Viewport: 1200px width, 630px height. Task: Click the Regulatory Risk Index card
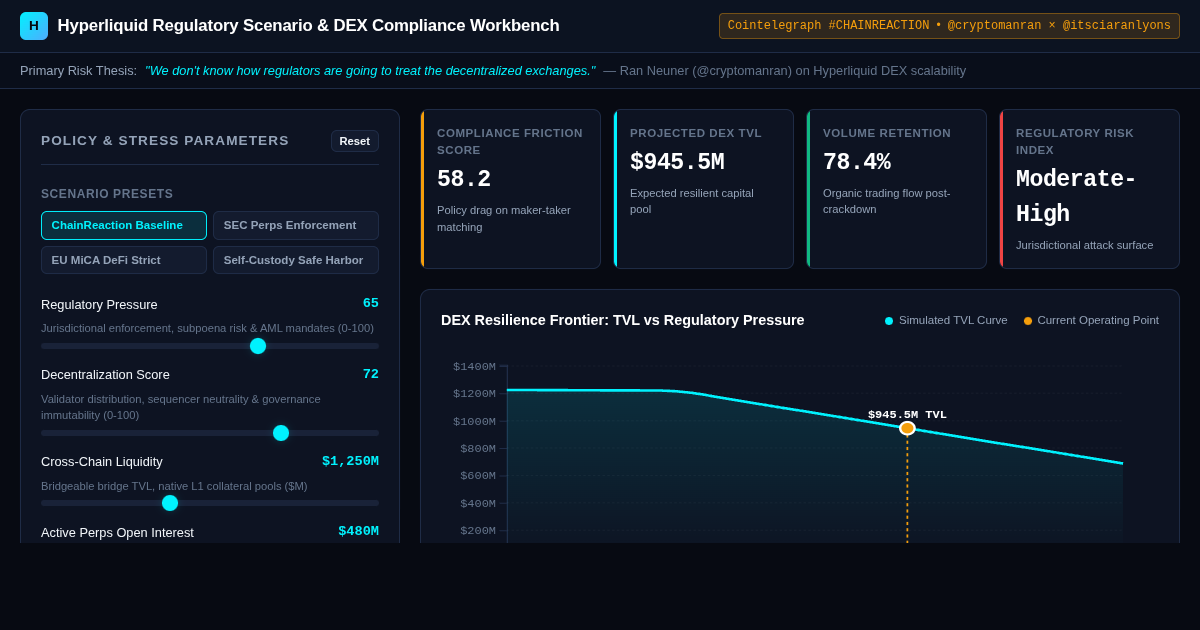coord(1090,189)
